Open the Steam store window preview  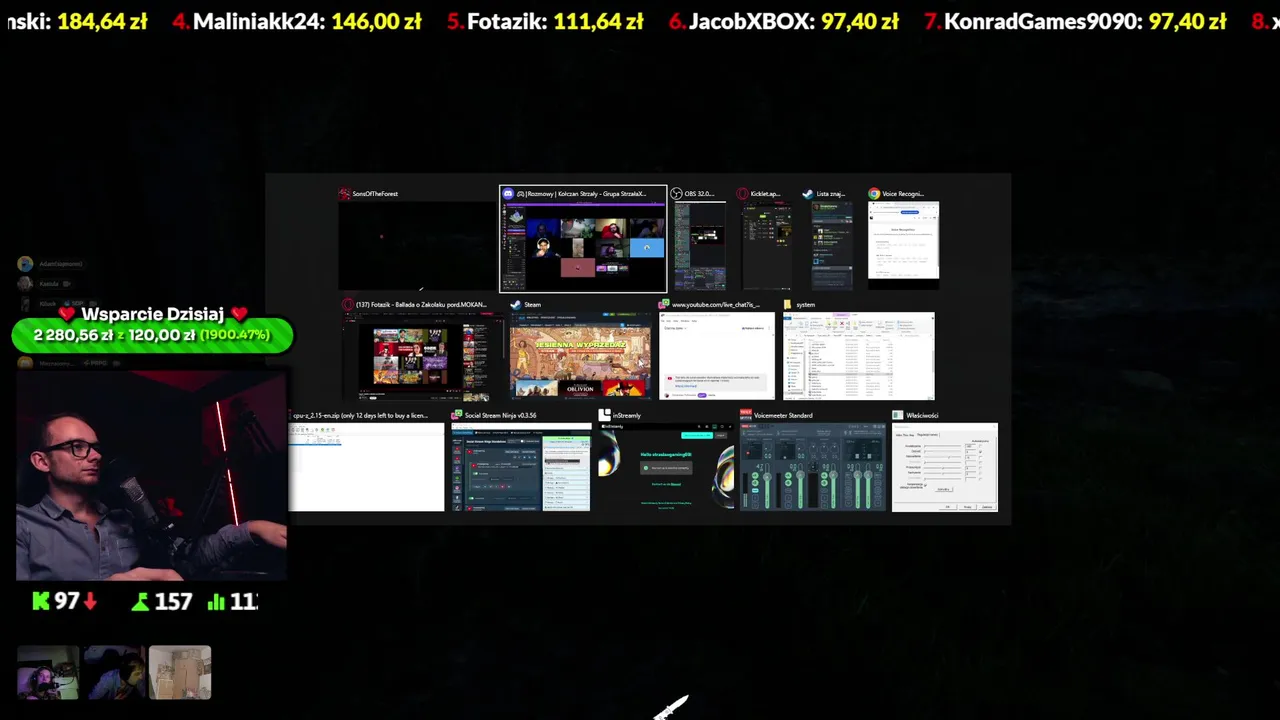coord(581,356)
